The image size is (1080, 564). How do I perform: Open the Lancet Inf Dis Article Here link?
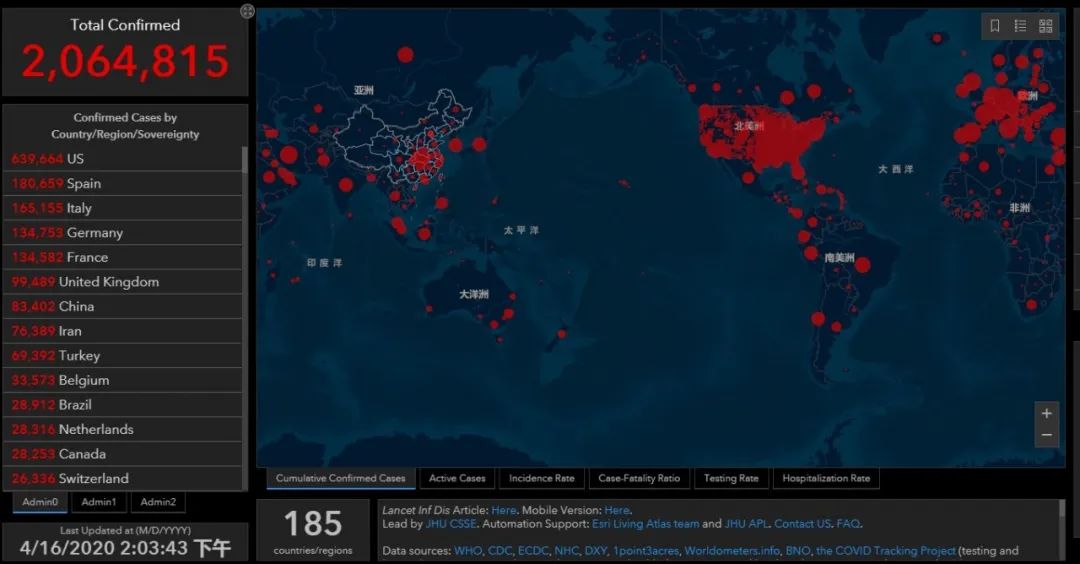click(503, 510)
